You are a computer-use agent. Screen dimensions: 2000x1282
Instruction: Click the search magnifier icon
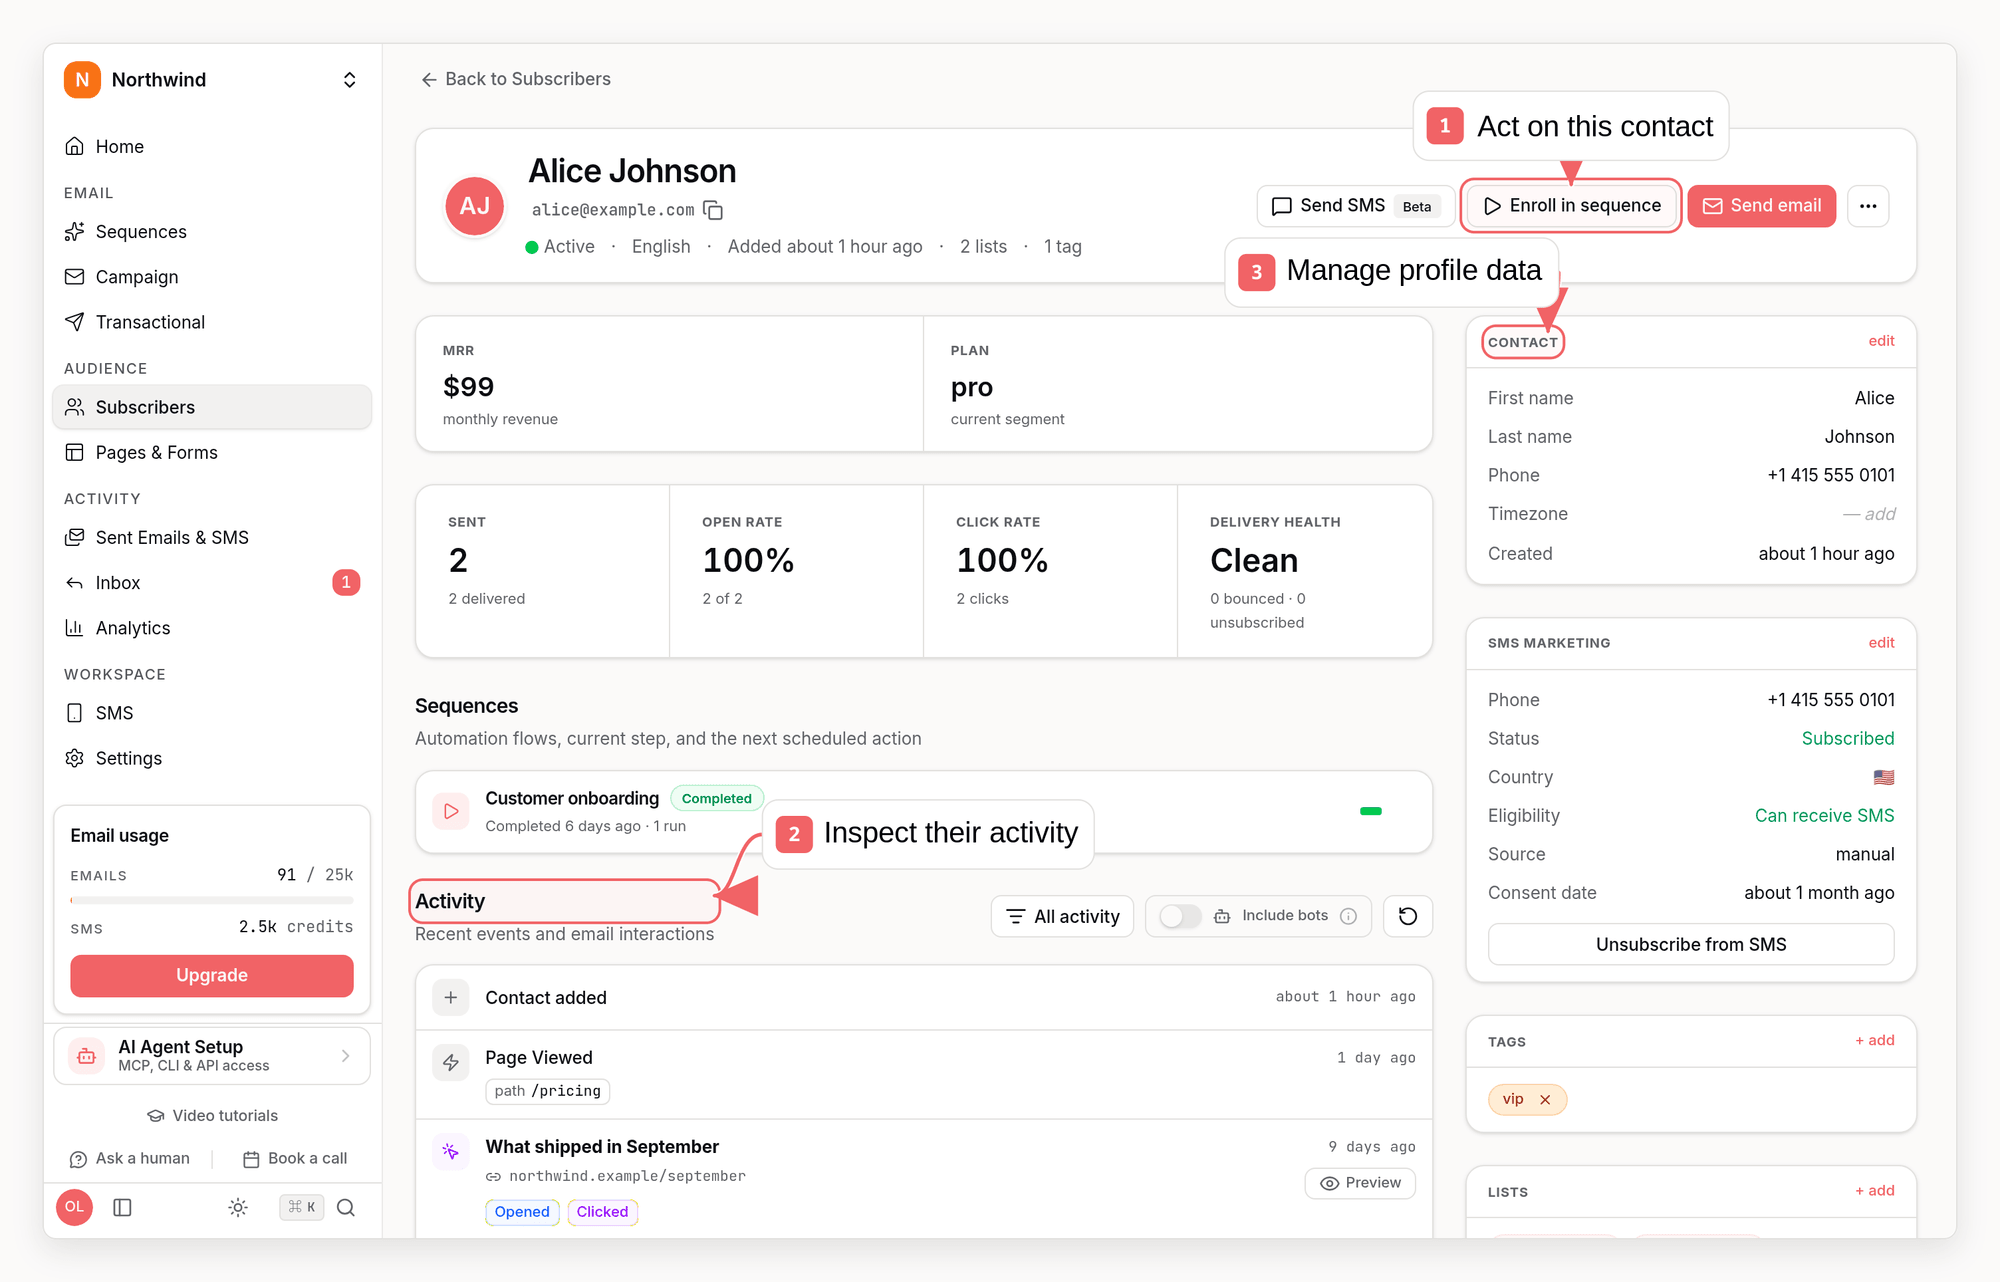346,1207
